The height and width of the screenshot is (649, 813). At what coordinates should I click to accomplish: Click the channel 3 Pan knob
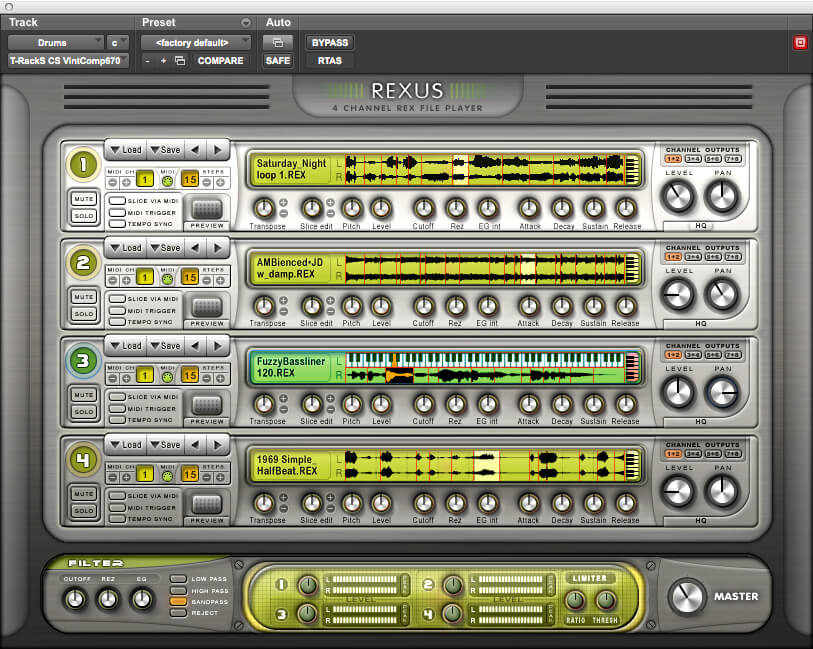pyautogui.click(x=722, y=392)
